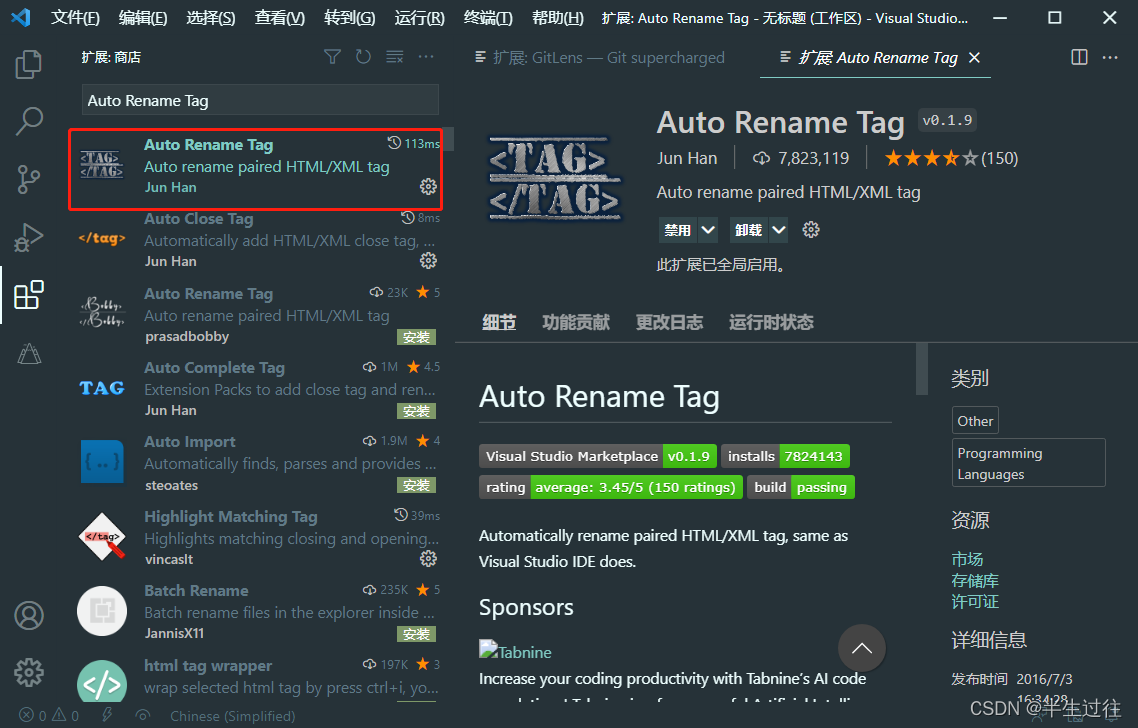Open editor more actions menu
The height and width of the screenshot is (728, 1138).
1110,57
